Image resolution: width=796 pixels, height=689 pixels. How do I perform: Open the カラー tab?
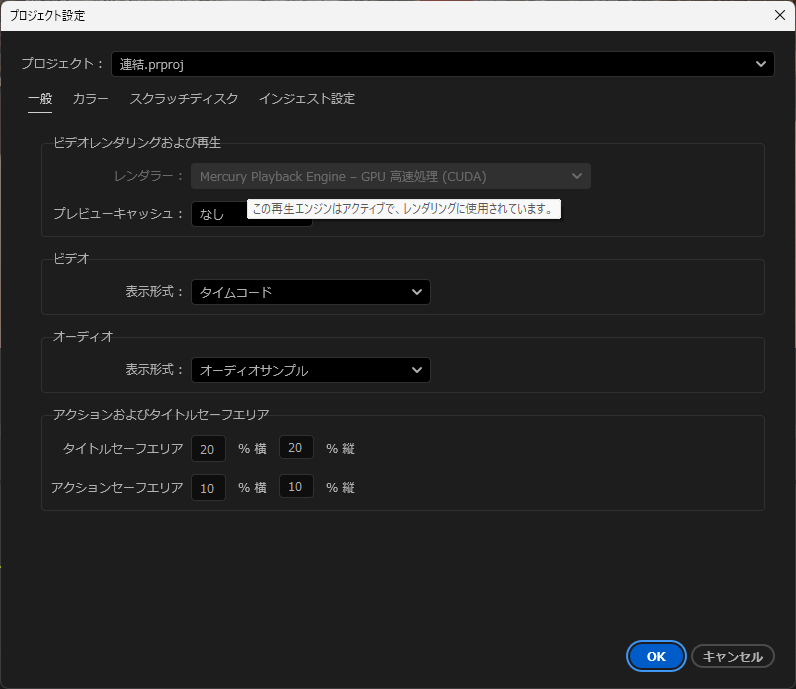click(x=91, y=99)
